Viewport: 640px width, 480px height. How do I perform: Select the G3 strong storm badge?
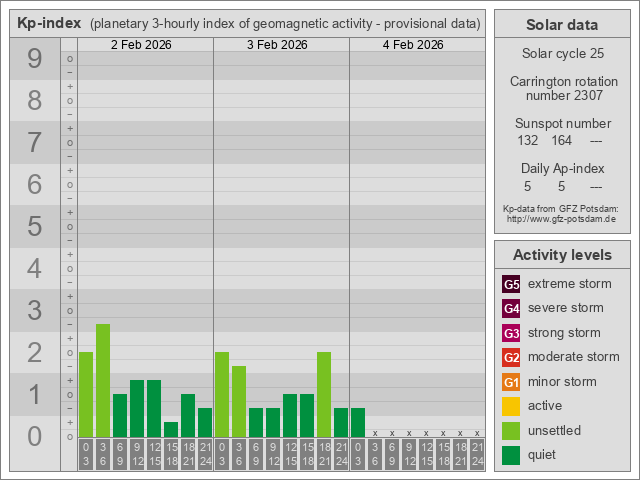pos(511,333)
